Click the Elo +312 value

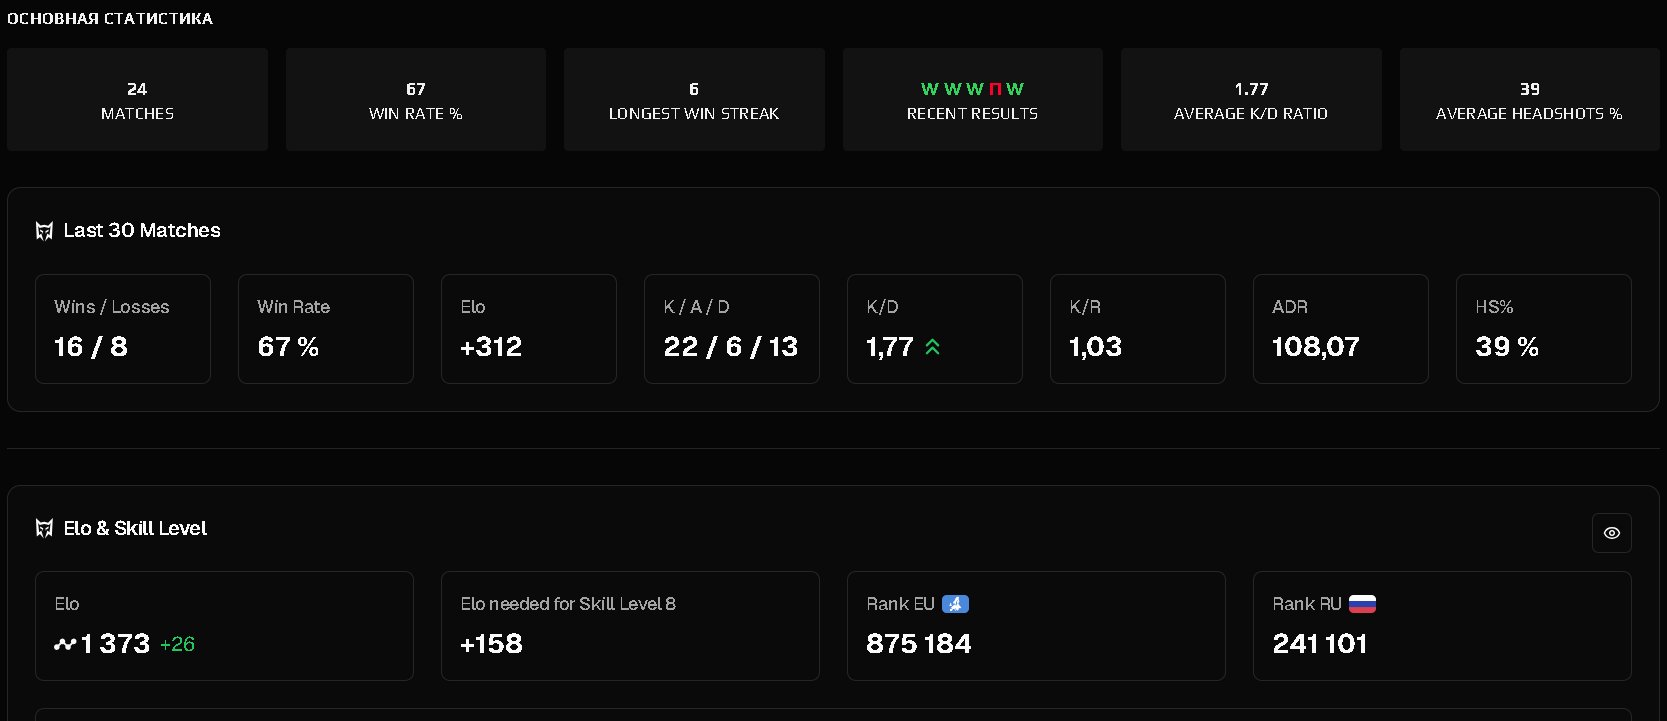(491, 347)
